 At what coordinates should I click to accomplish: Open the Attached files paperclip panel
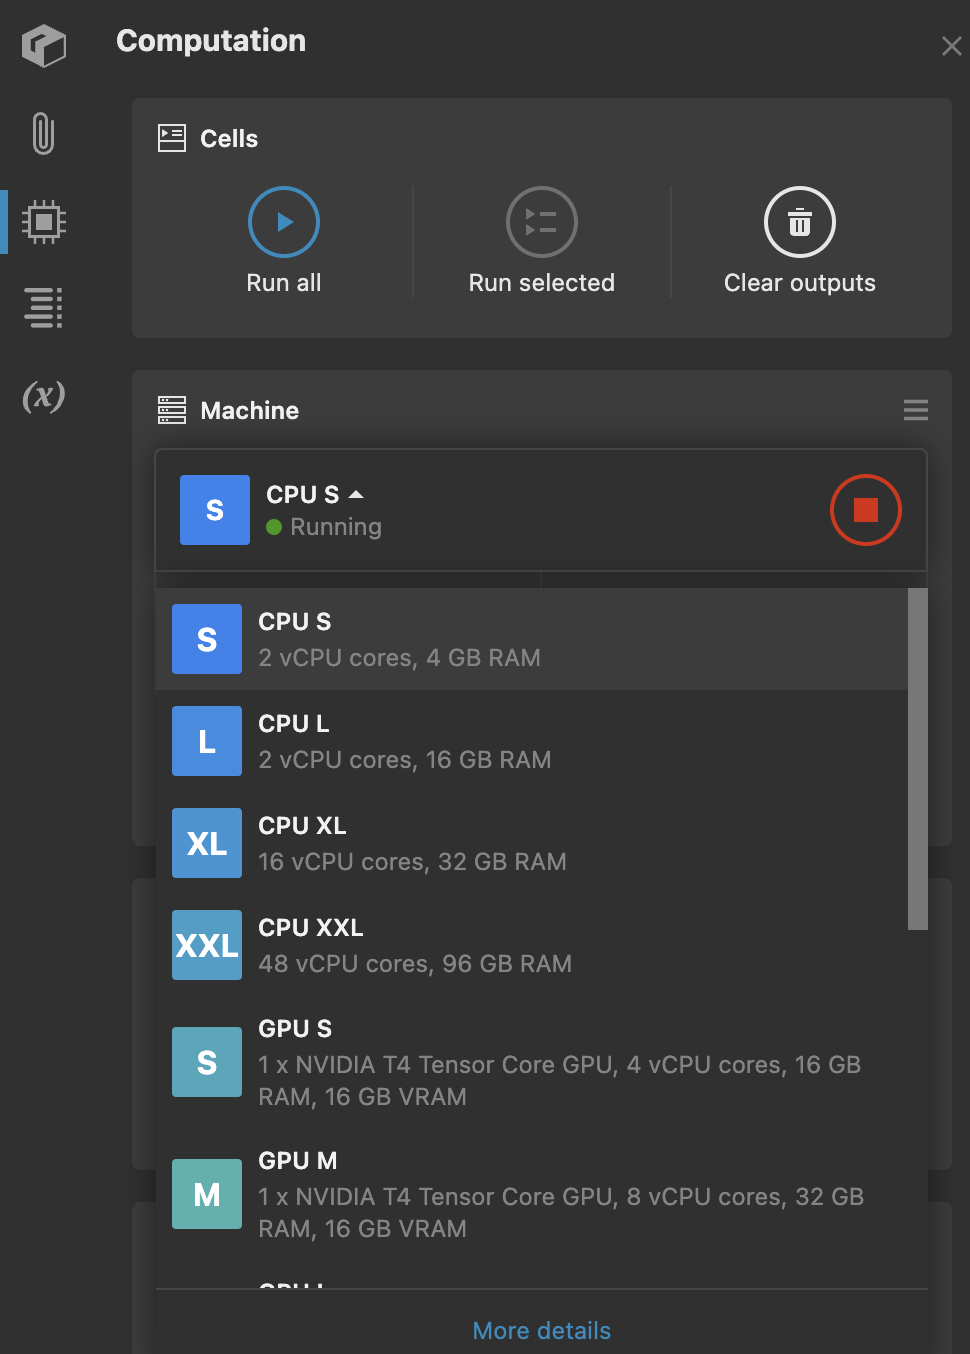coord(43,133)
